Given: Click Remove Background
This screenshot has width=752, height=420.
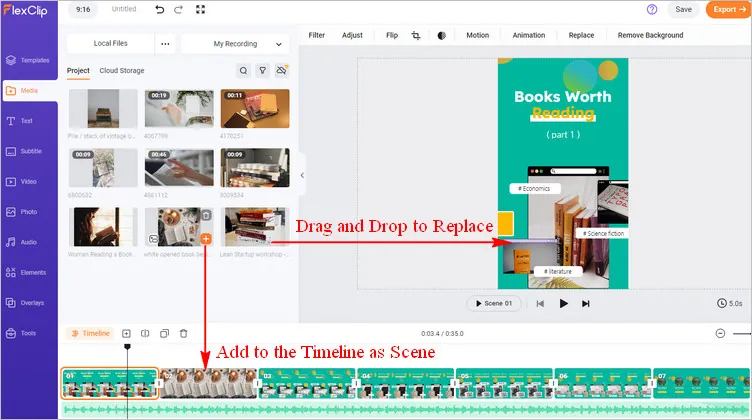Looking at the screenshot, I should [x=650, y=35].
